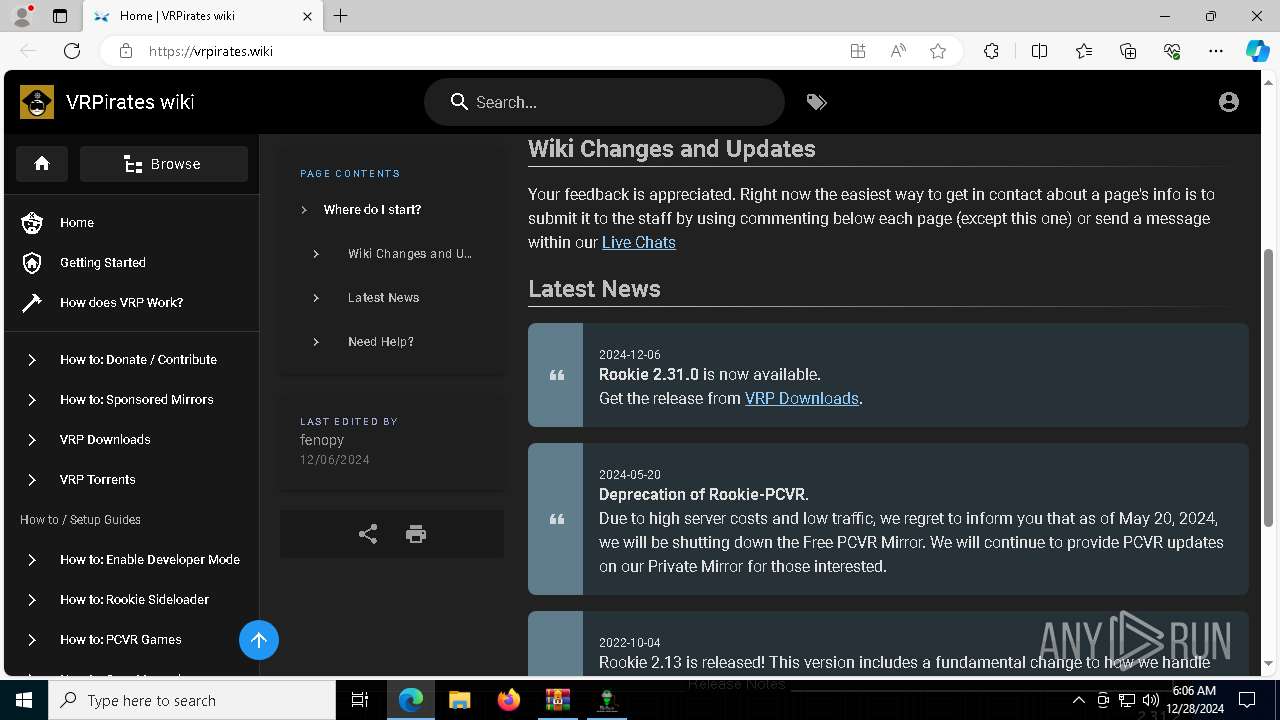
Task: Follow the VRP Downloads news link
Action: click(x=802, y=398)
